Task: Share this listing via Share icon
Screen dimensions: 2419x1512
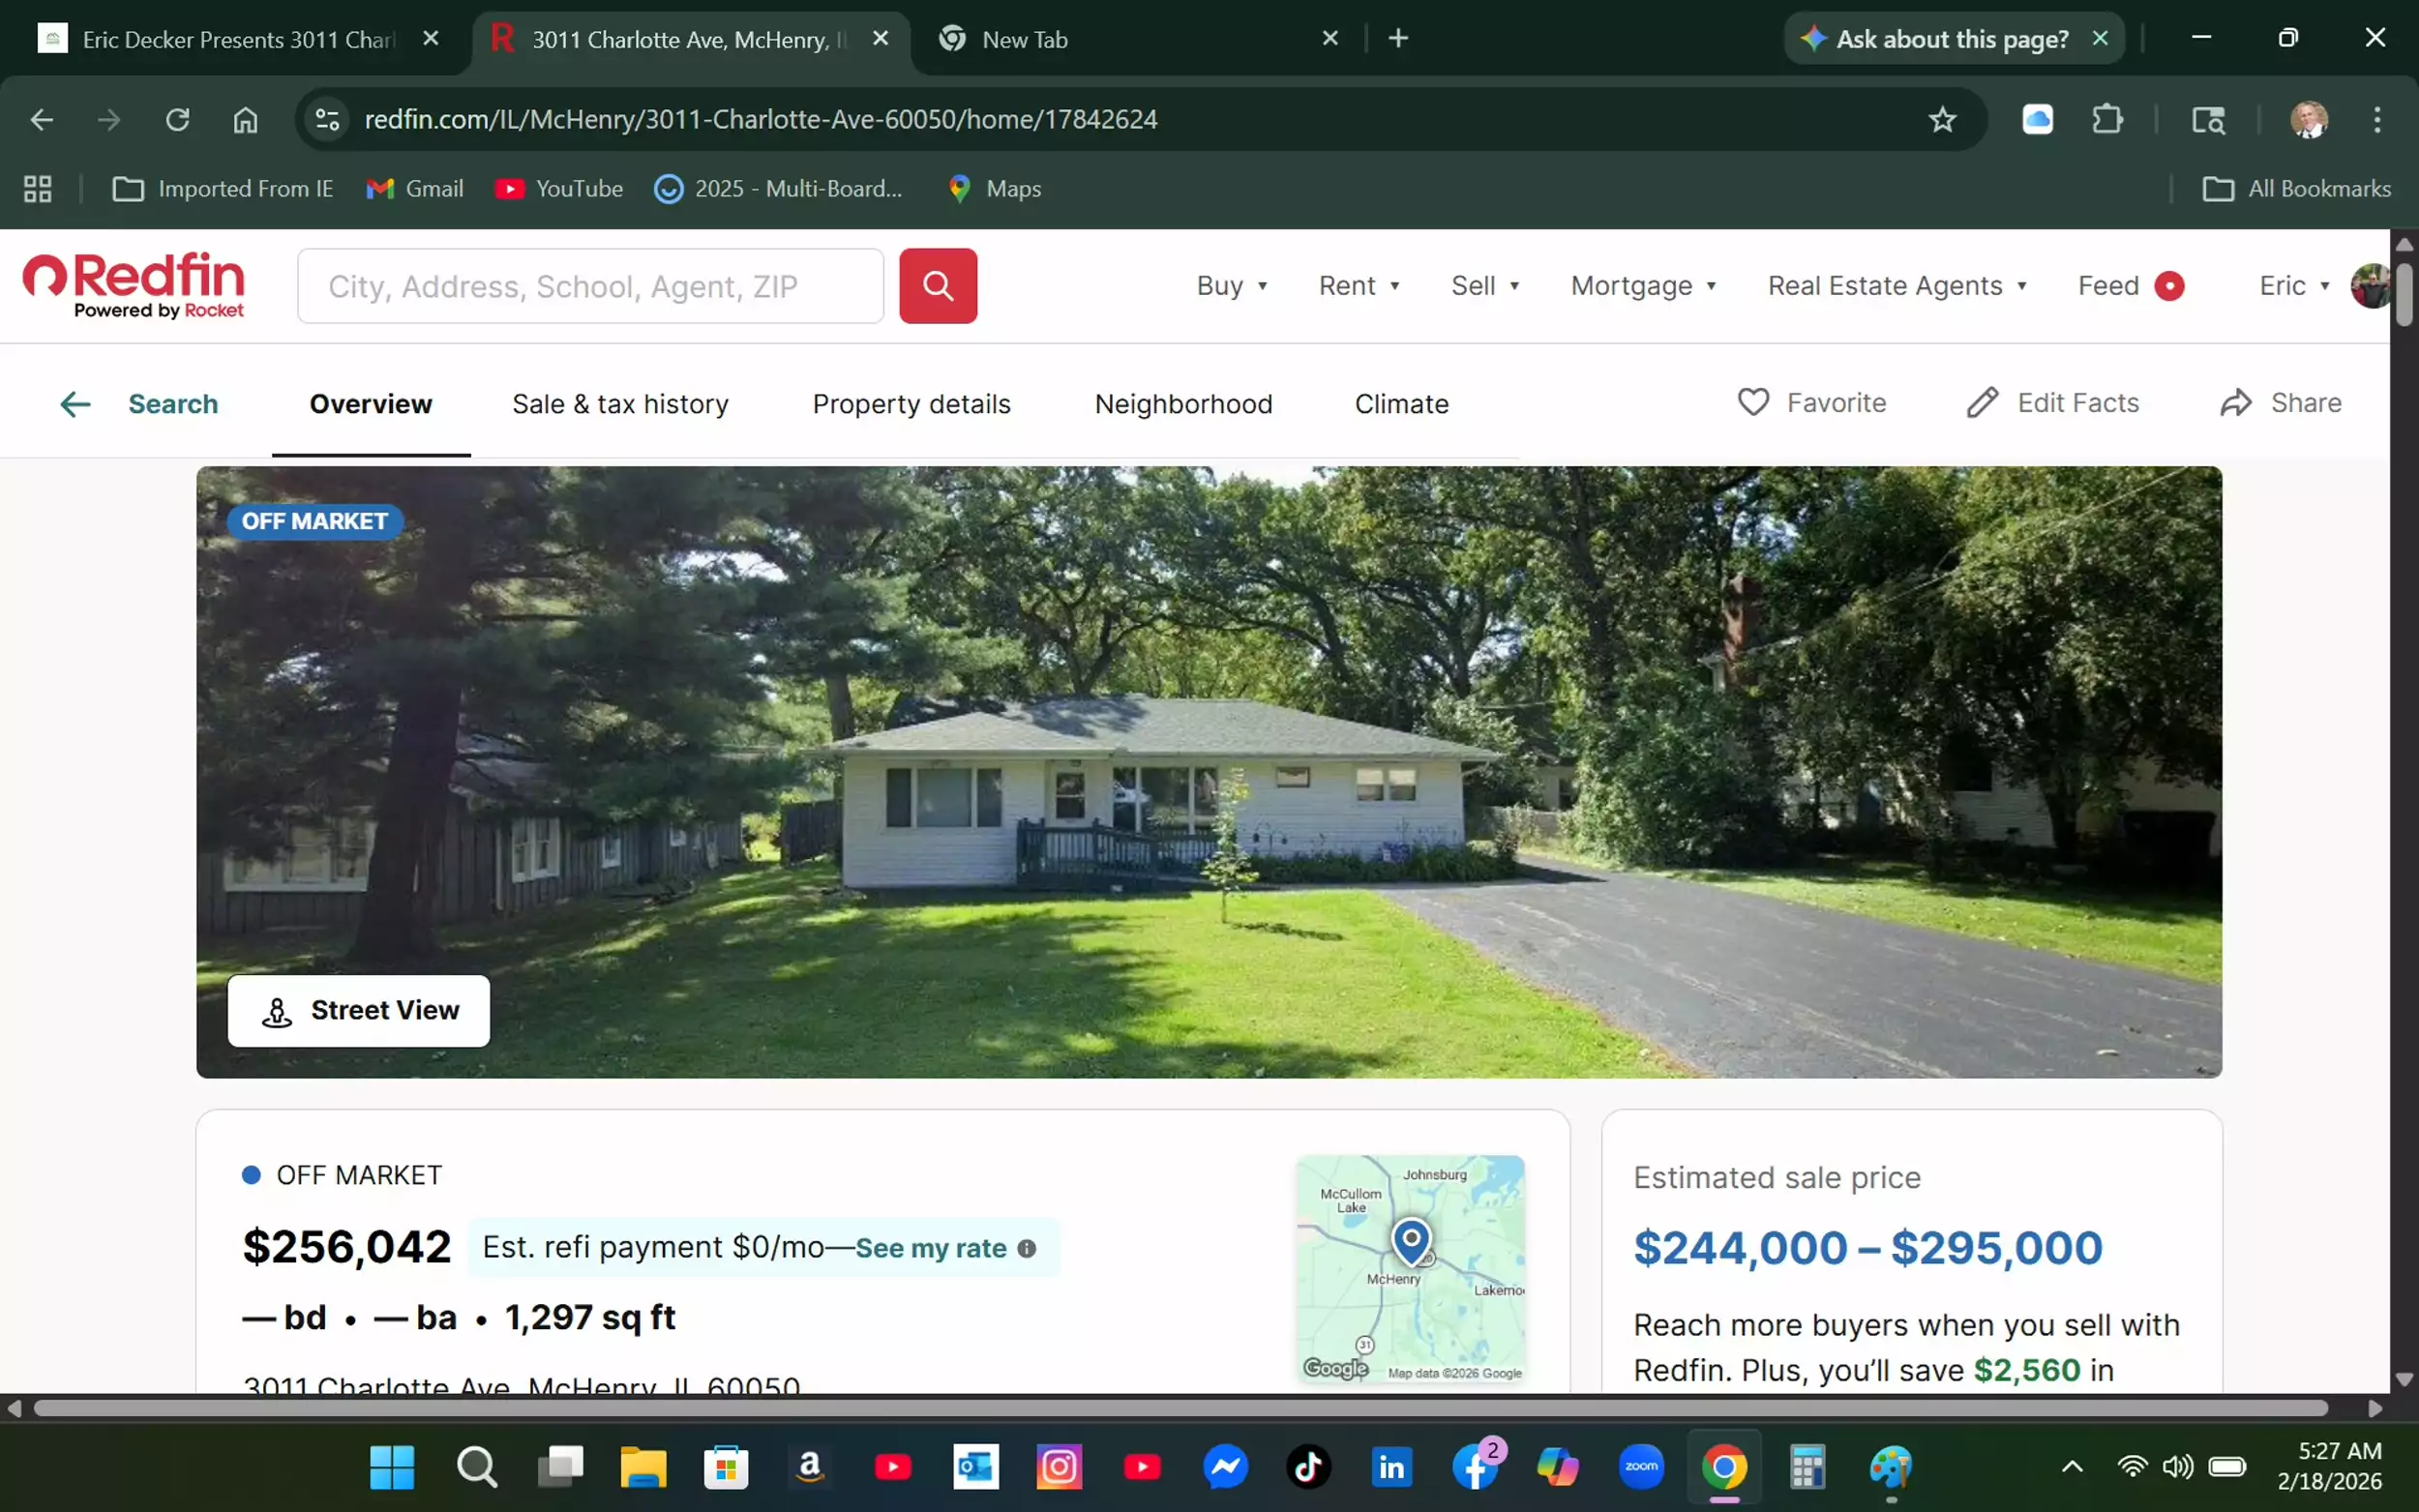Action: click(2280, 402)
